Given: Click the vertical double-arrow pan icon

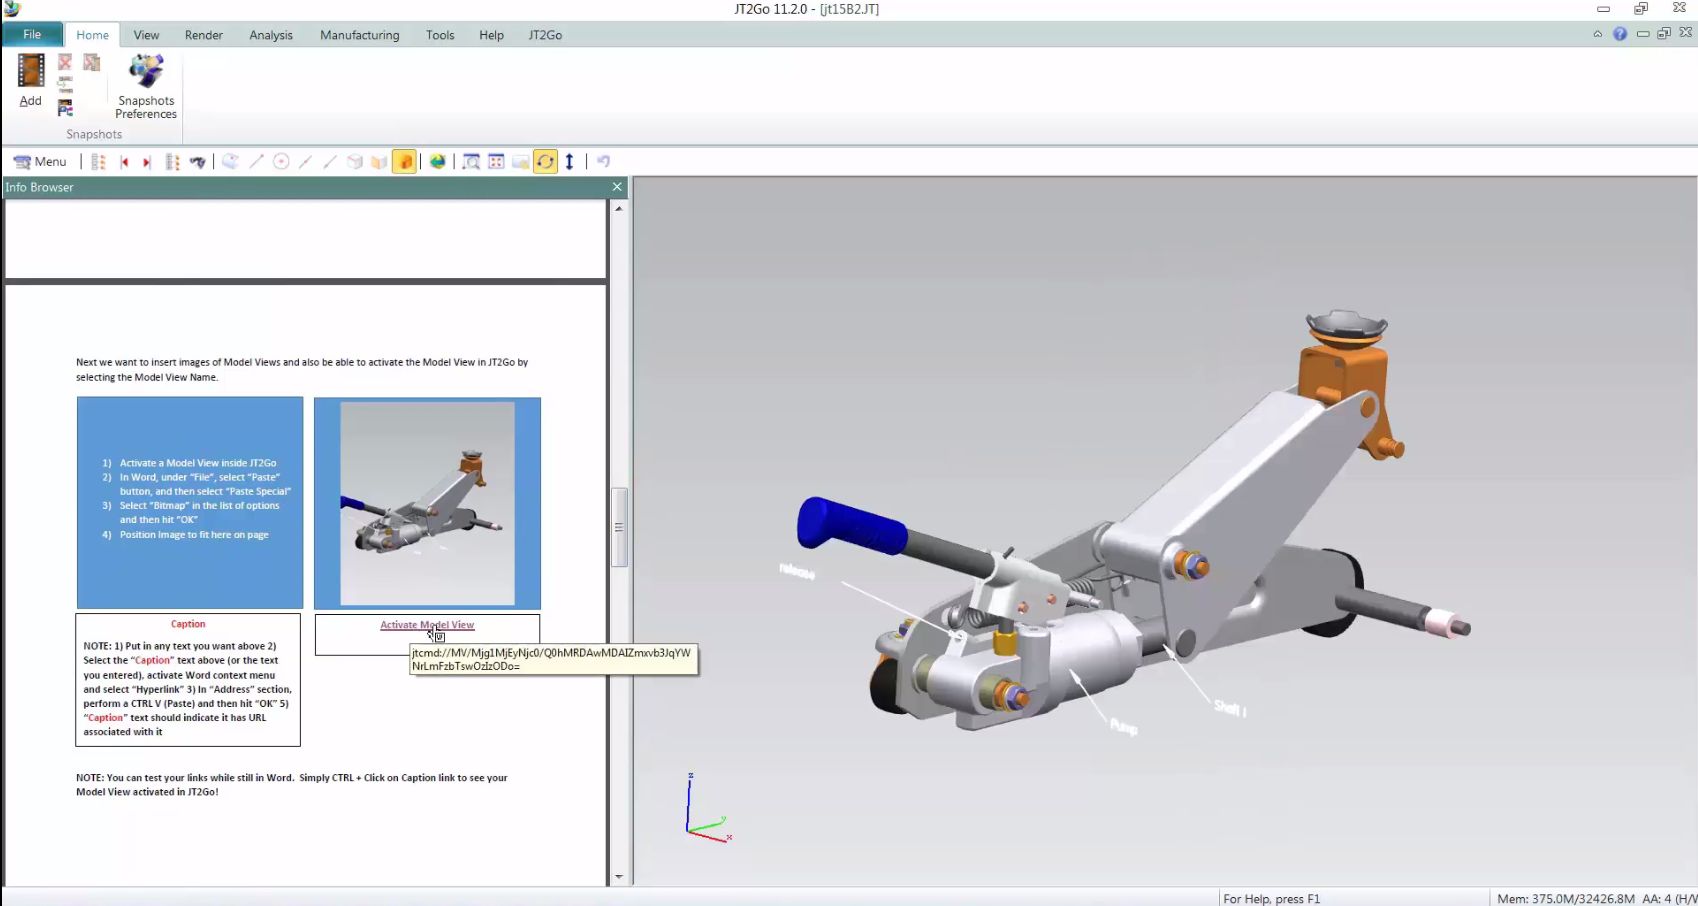Looking at the screenshot, I should tap(570, 161).
